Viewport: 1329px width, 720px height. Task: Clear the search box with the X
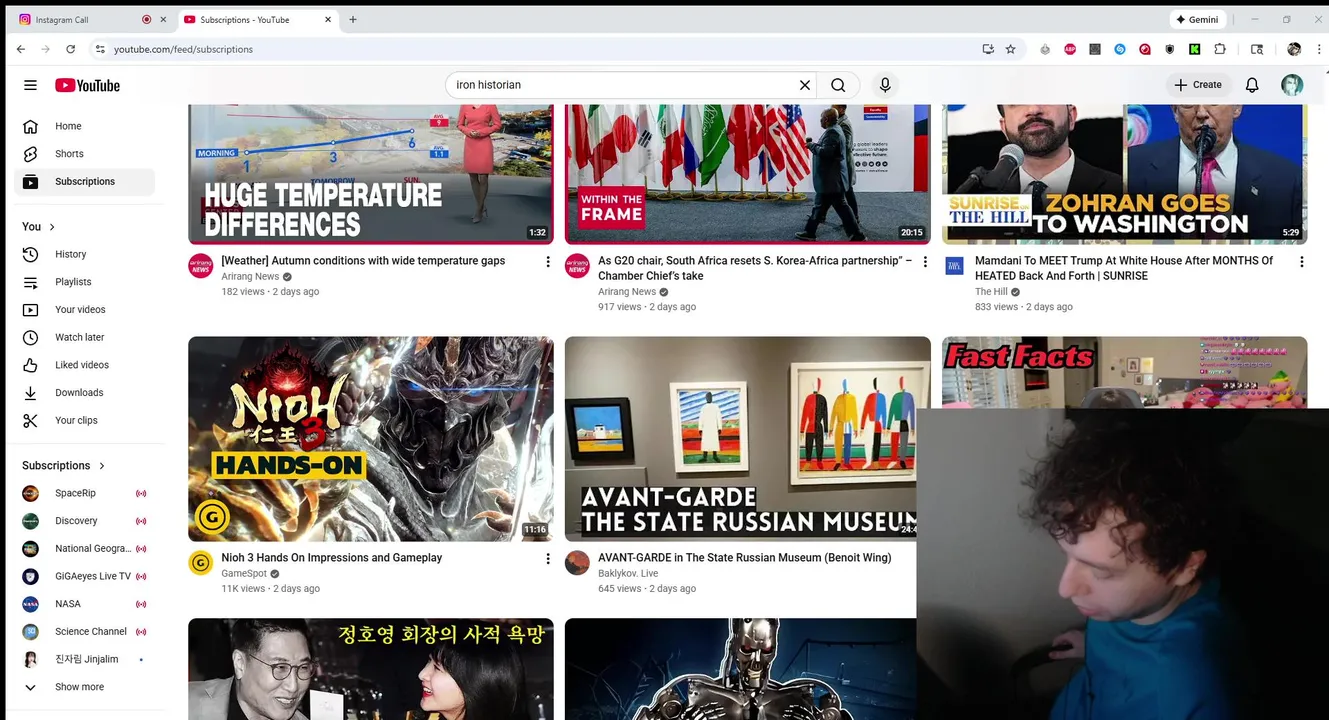tap(804, 85)
